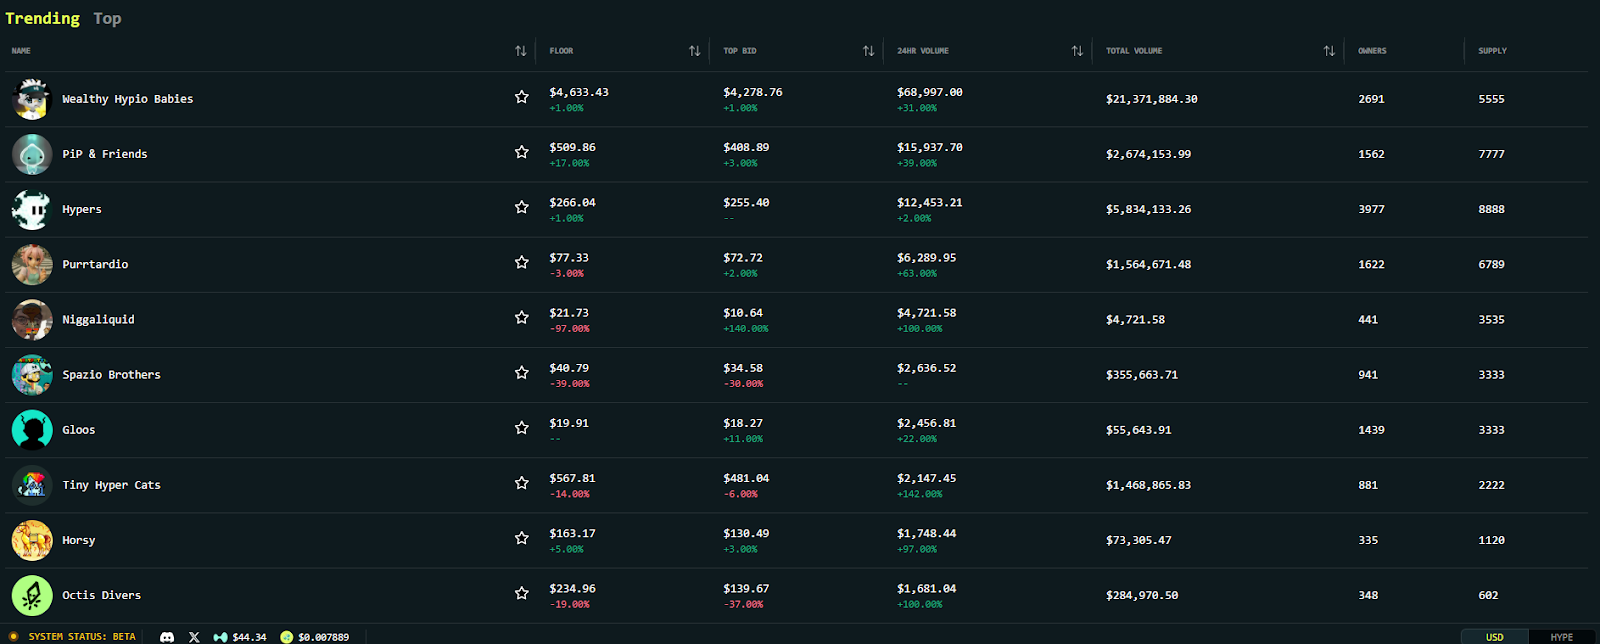Toggle favorite star for Purrtardio

pos(521,262)
